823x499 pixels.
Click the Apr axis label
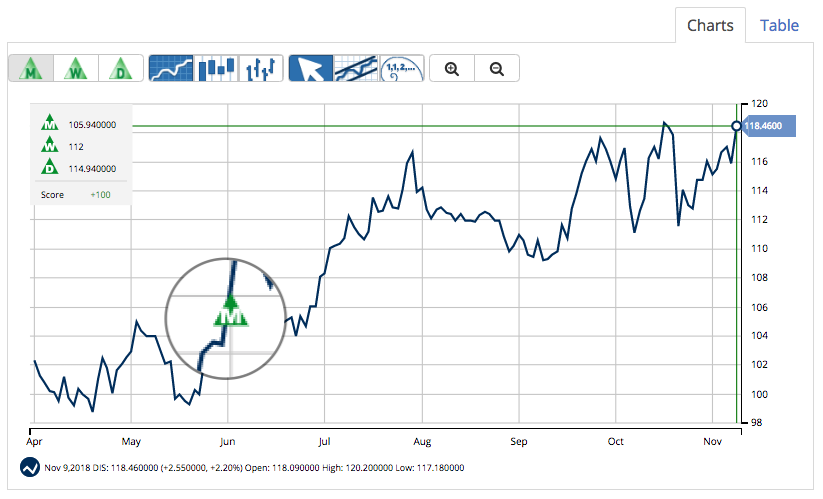coord(34,441)
